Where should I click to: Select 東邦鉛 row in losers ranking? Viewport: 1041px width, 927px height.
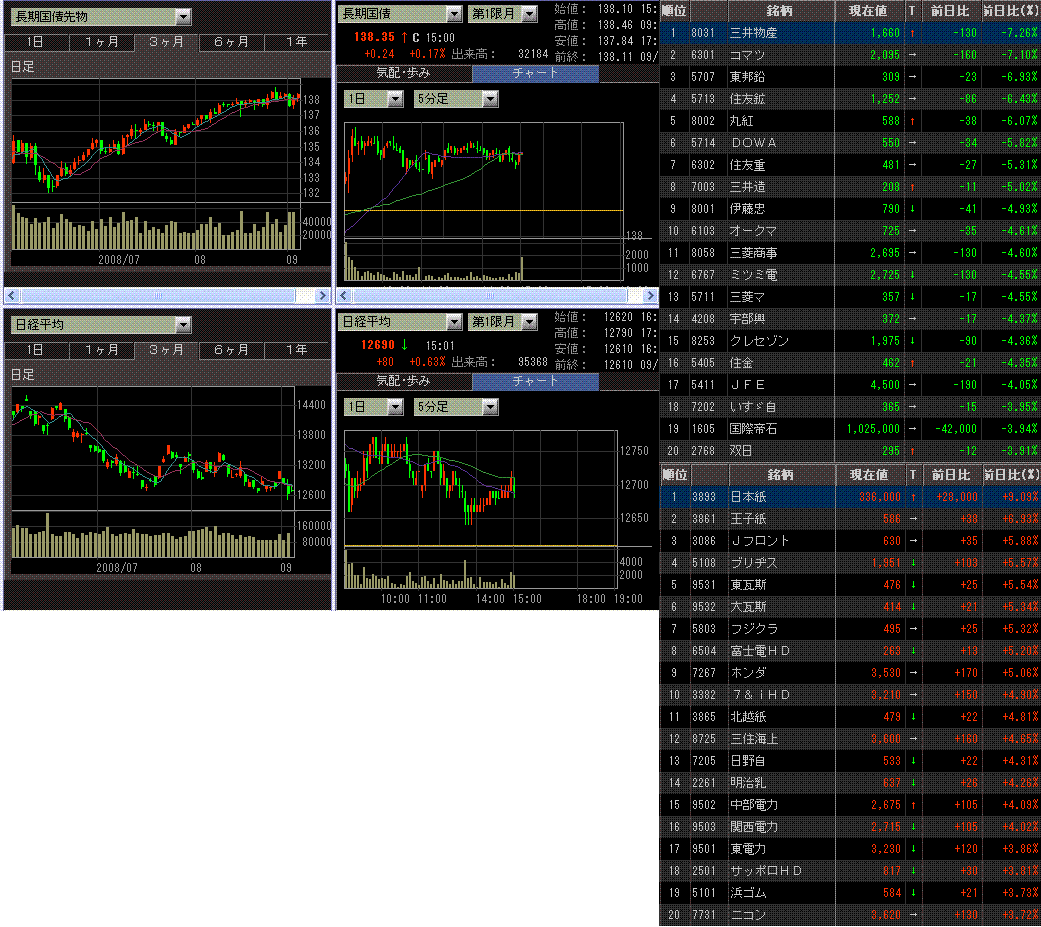pos(850,77)
